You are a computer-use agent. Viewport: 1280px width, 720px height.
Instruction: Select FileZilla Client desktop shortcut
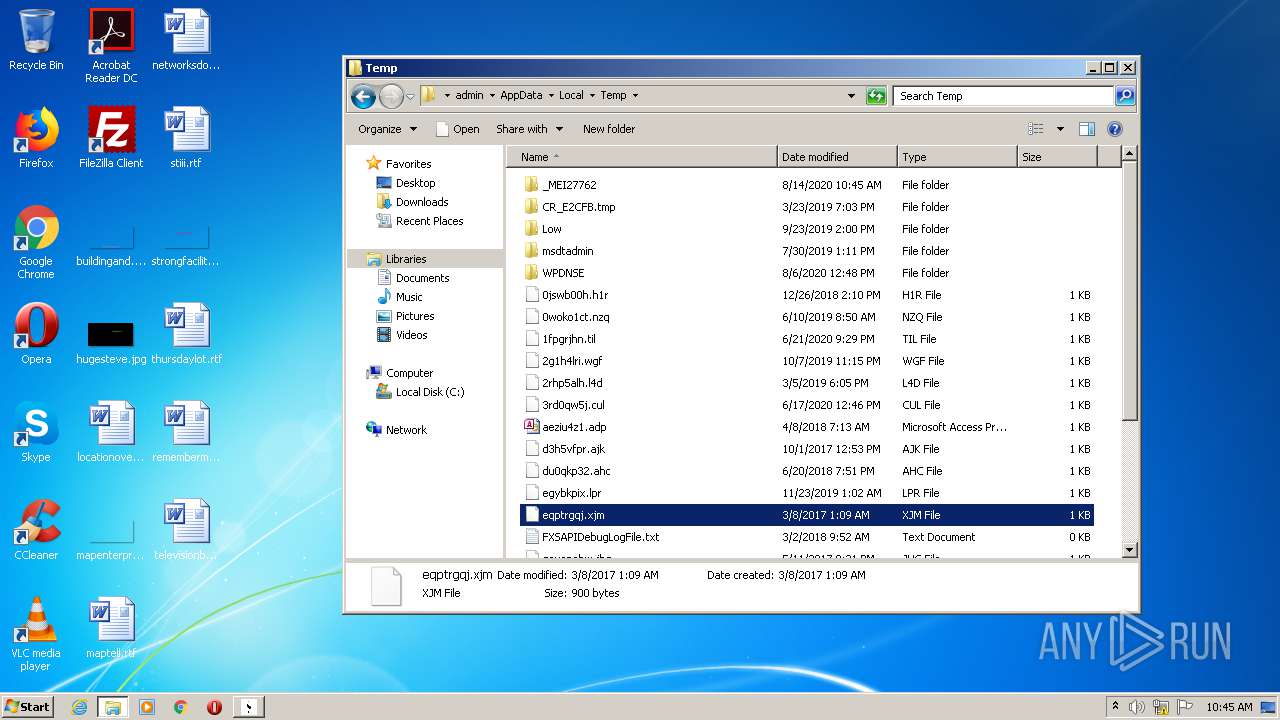point(111,138)
